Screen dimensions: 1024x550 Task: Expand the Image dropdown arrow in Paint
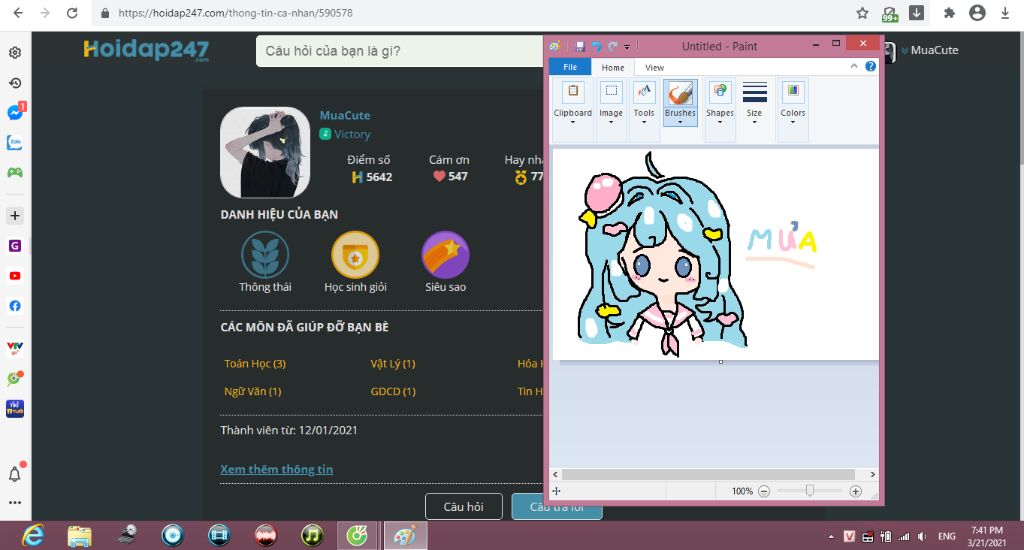[611, 122]
